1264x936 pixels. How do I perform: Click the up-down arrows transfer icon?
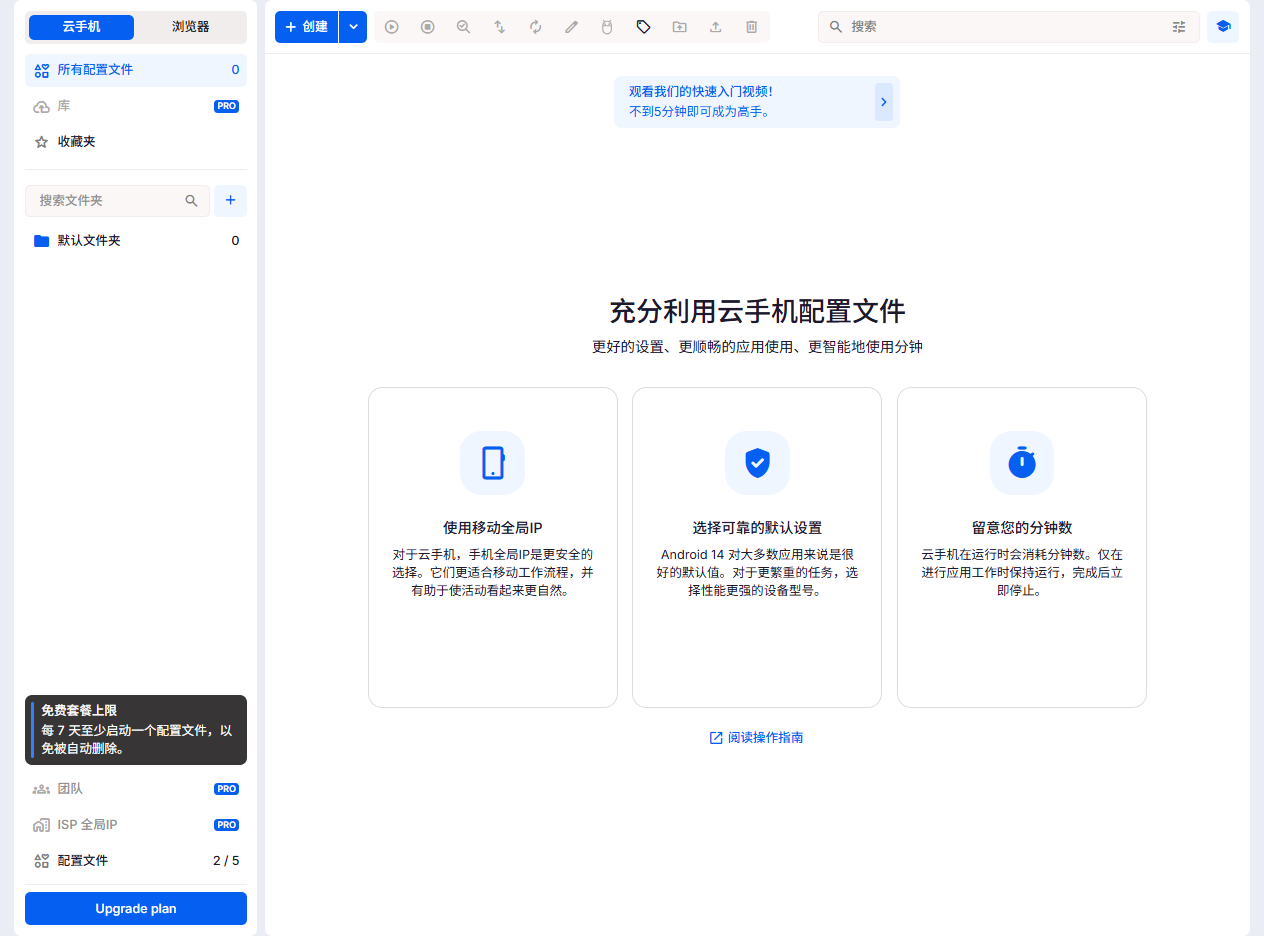click(x=500, y=27)
